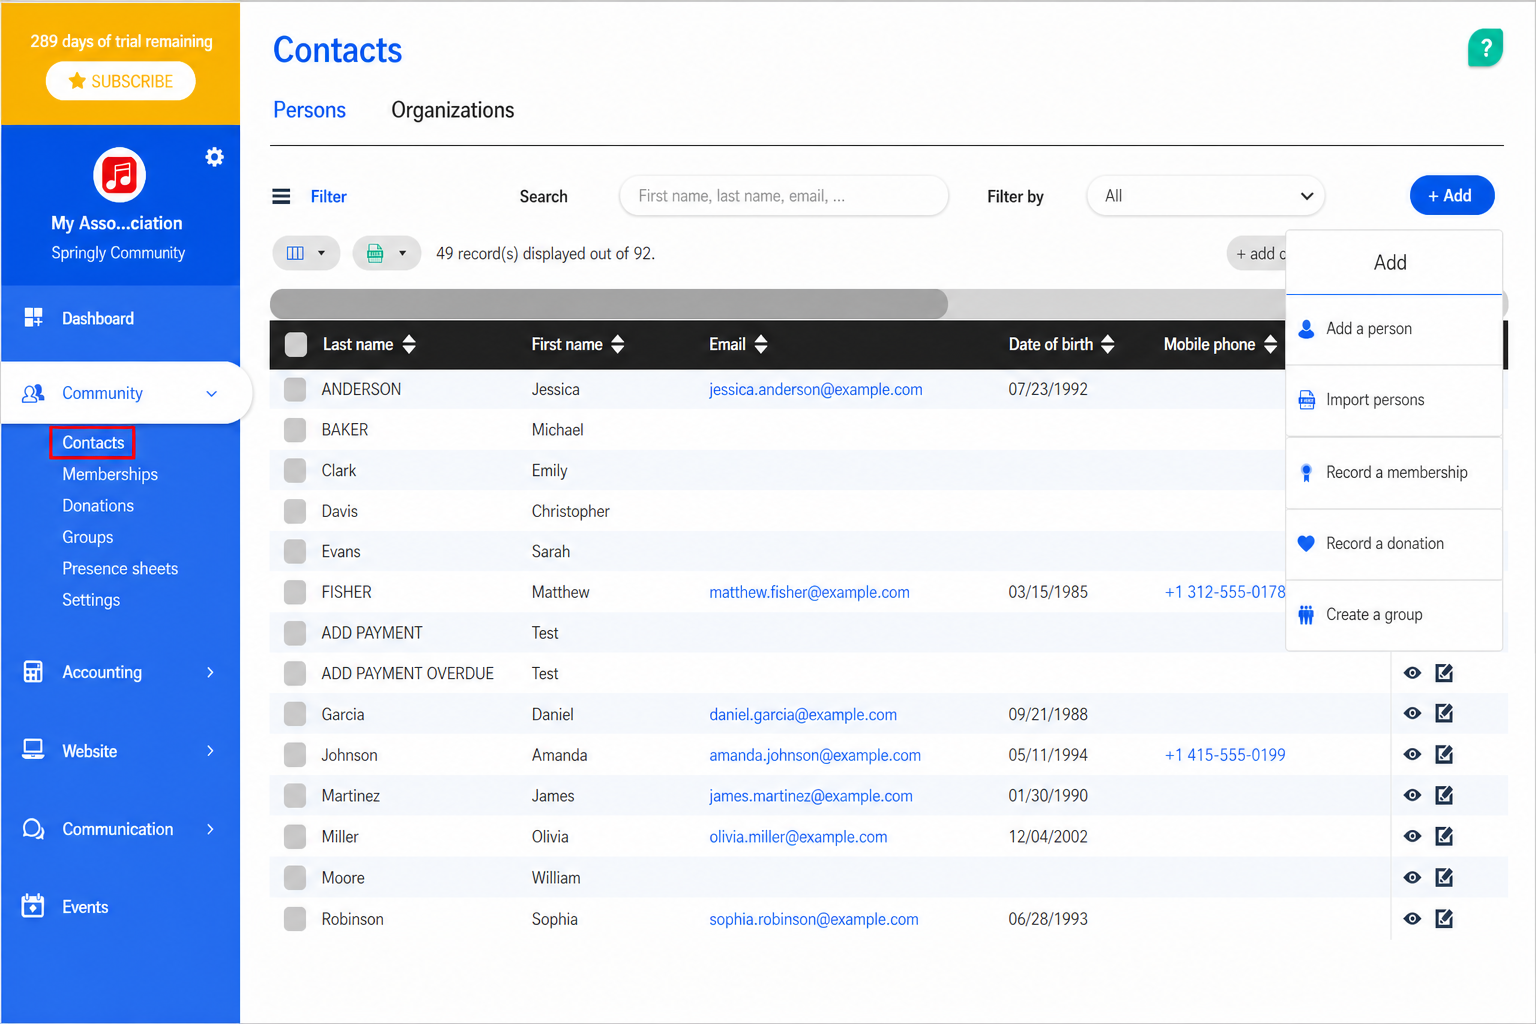This screenshot has width=1536, height=1024.
Task: Click the SUBSCRIBE button
Action: [x=120, y=81]
